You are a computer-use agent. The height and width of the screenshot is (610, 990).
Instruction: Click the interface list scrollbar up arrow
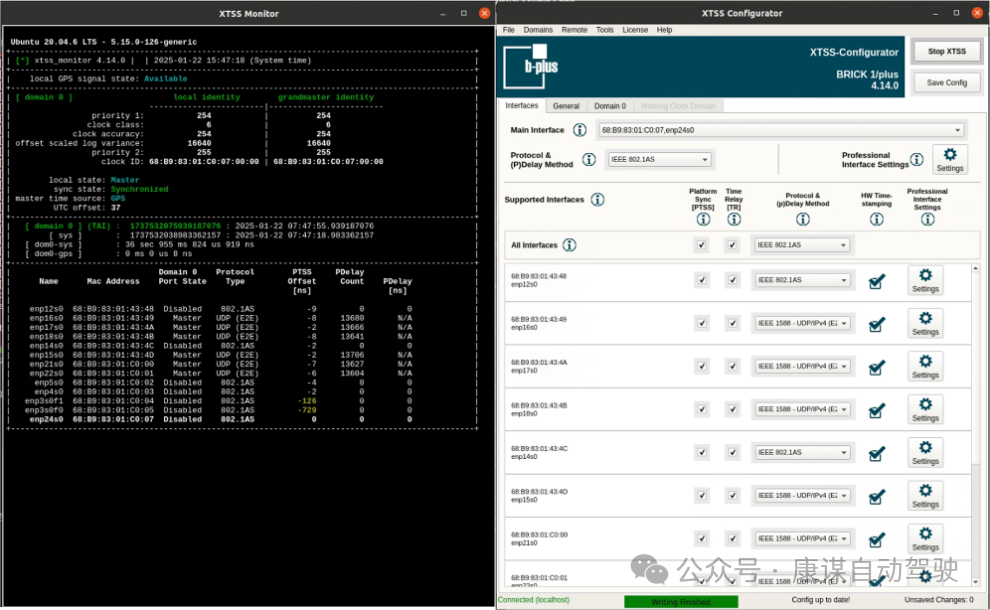[x=975, y=268]
